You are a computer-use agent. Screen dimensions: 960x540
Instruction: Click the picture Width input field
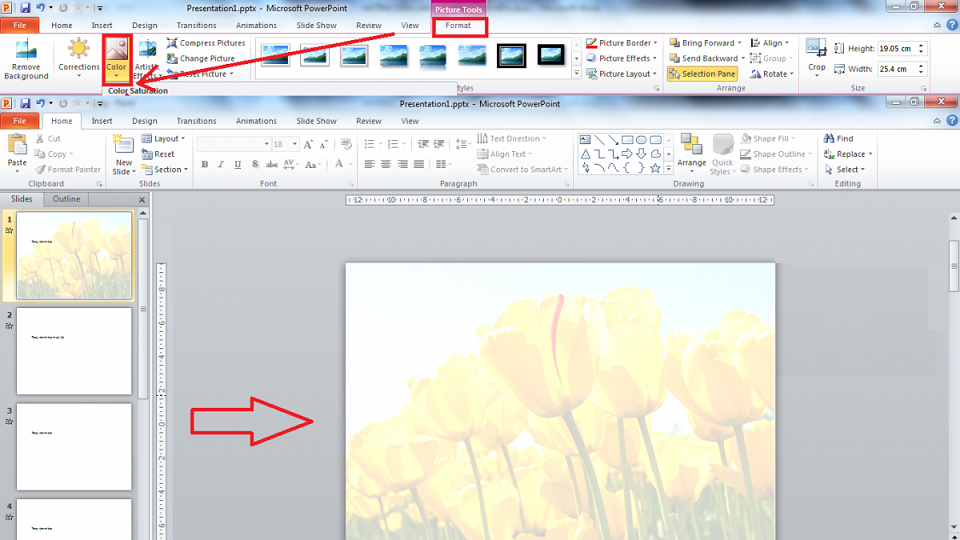tap(896, 69)
